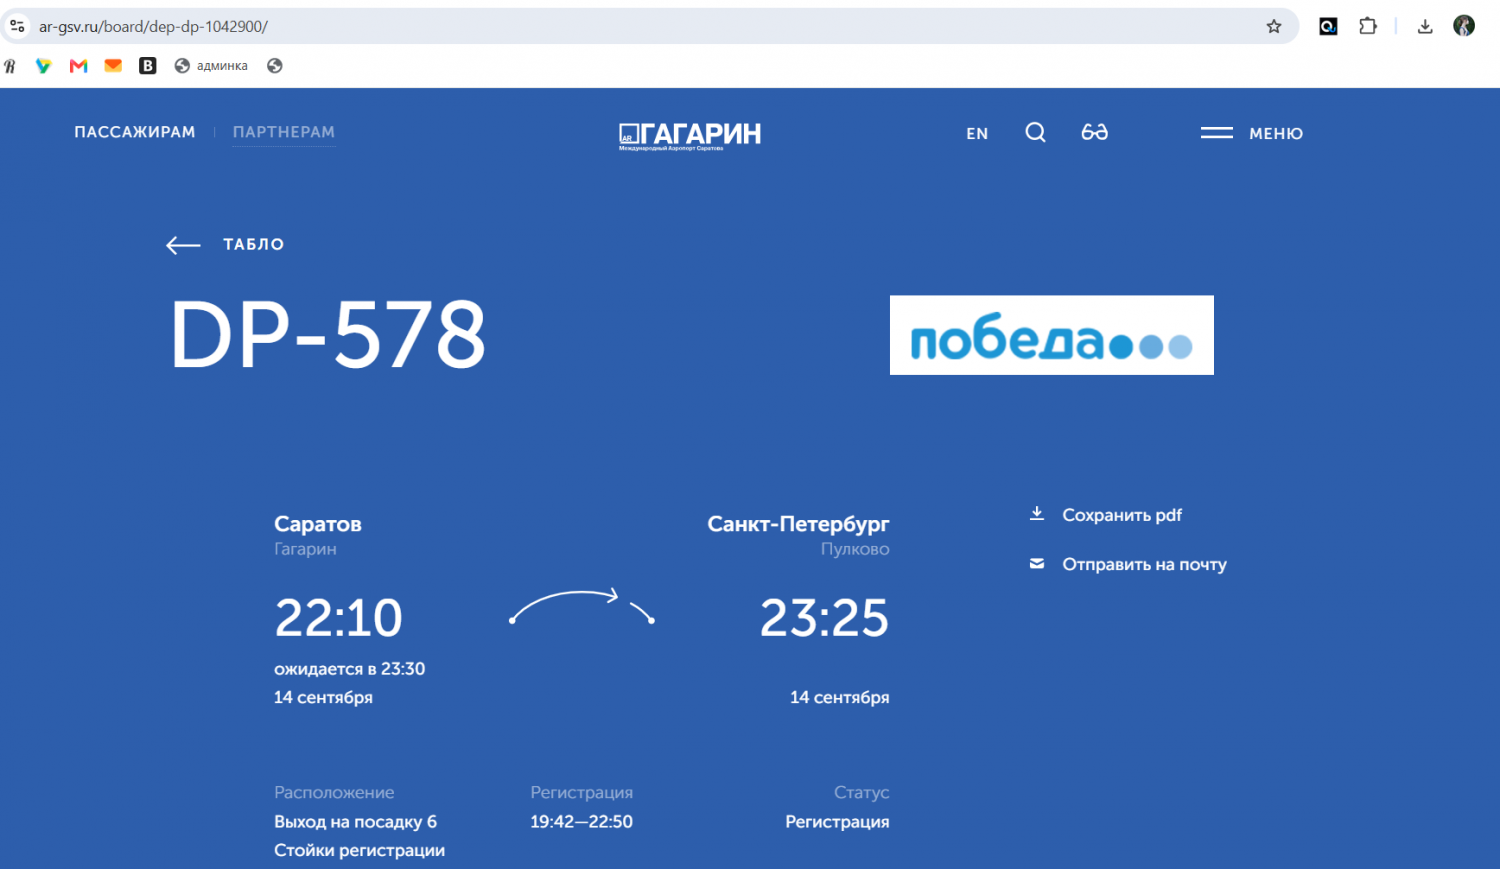Screen dimensions: 1500x869
Task: Open the Yandex bookmark icon
Action: click(x=10, y=66)
